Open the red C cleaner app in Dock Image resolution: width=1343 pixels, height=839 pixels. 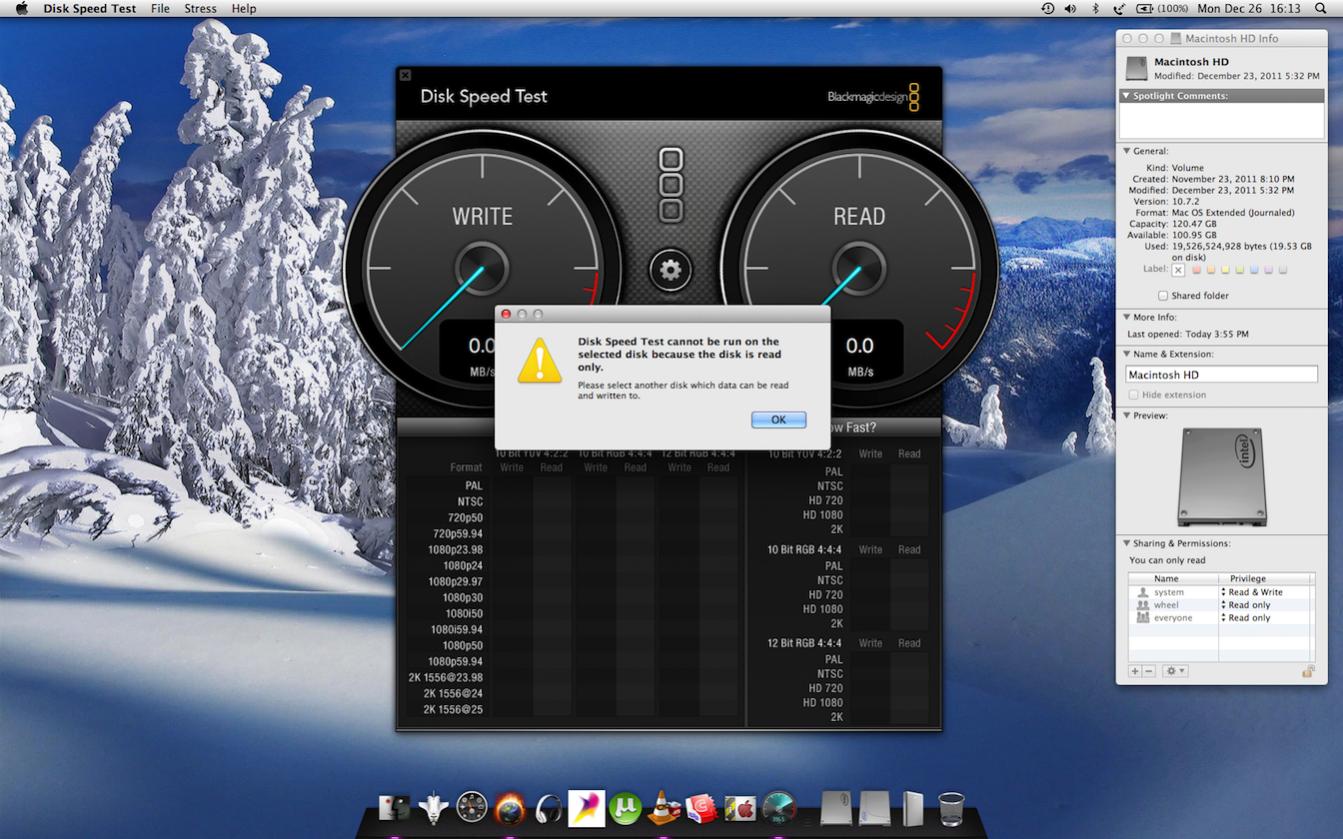701,808
